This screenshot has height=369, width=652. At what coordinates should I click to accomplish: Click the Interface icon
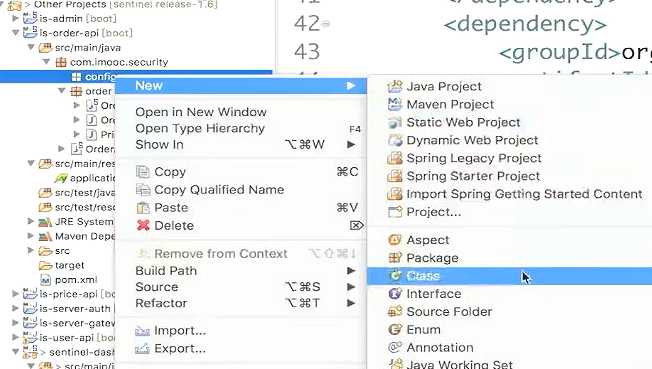tap(395, 293)
